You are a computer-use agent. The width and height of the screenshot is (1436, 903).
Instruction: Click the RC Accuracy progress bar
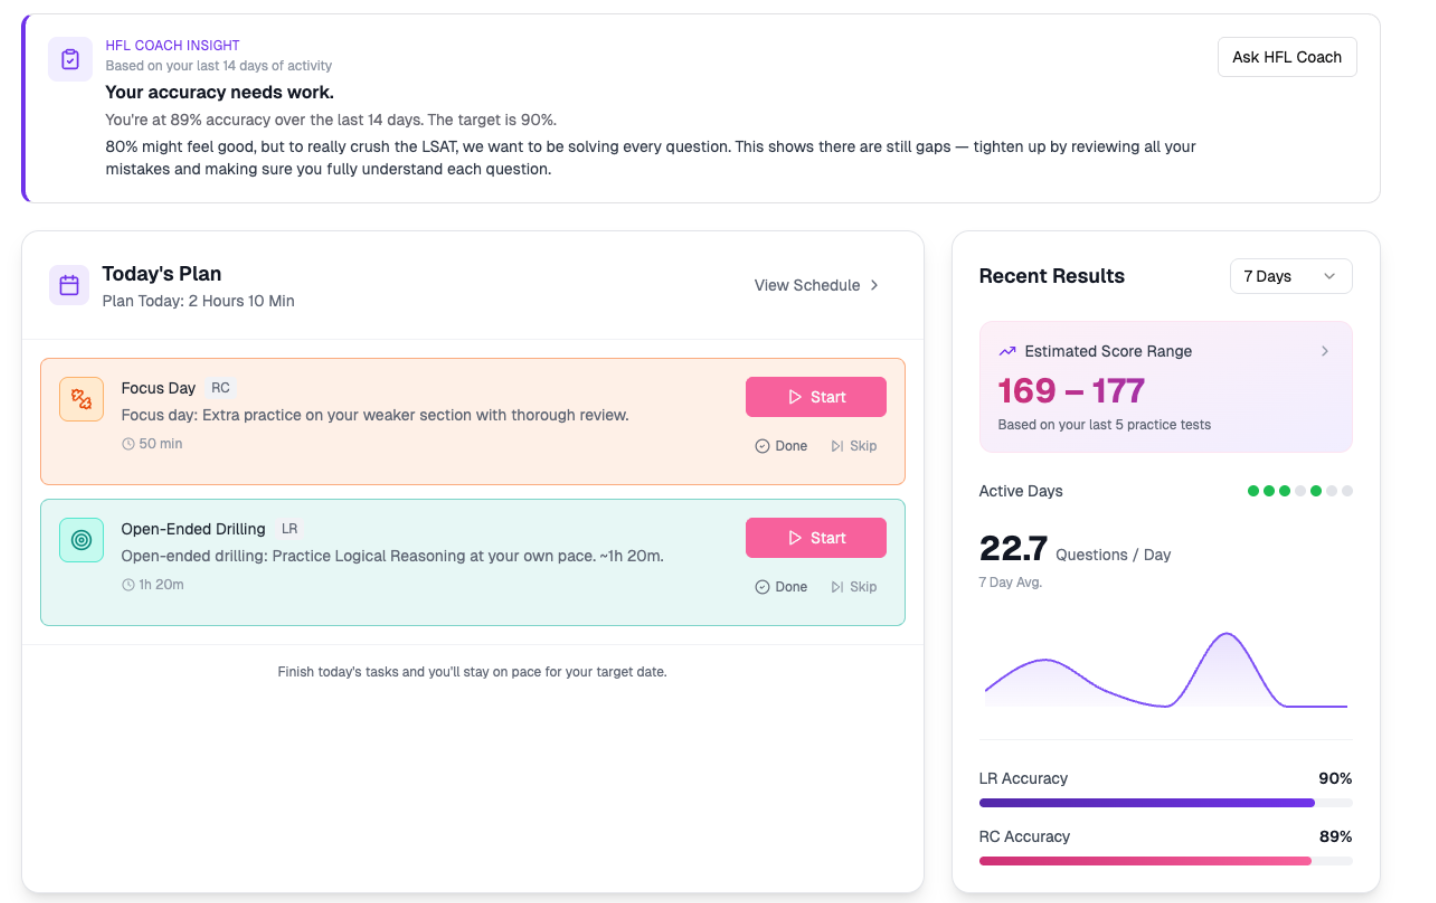point(1165,861)
